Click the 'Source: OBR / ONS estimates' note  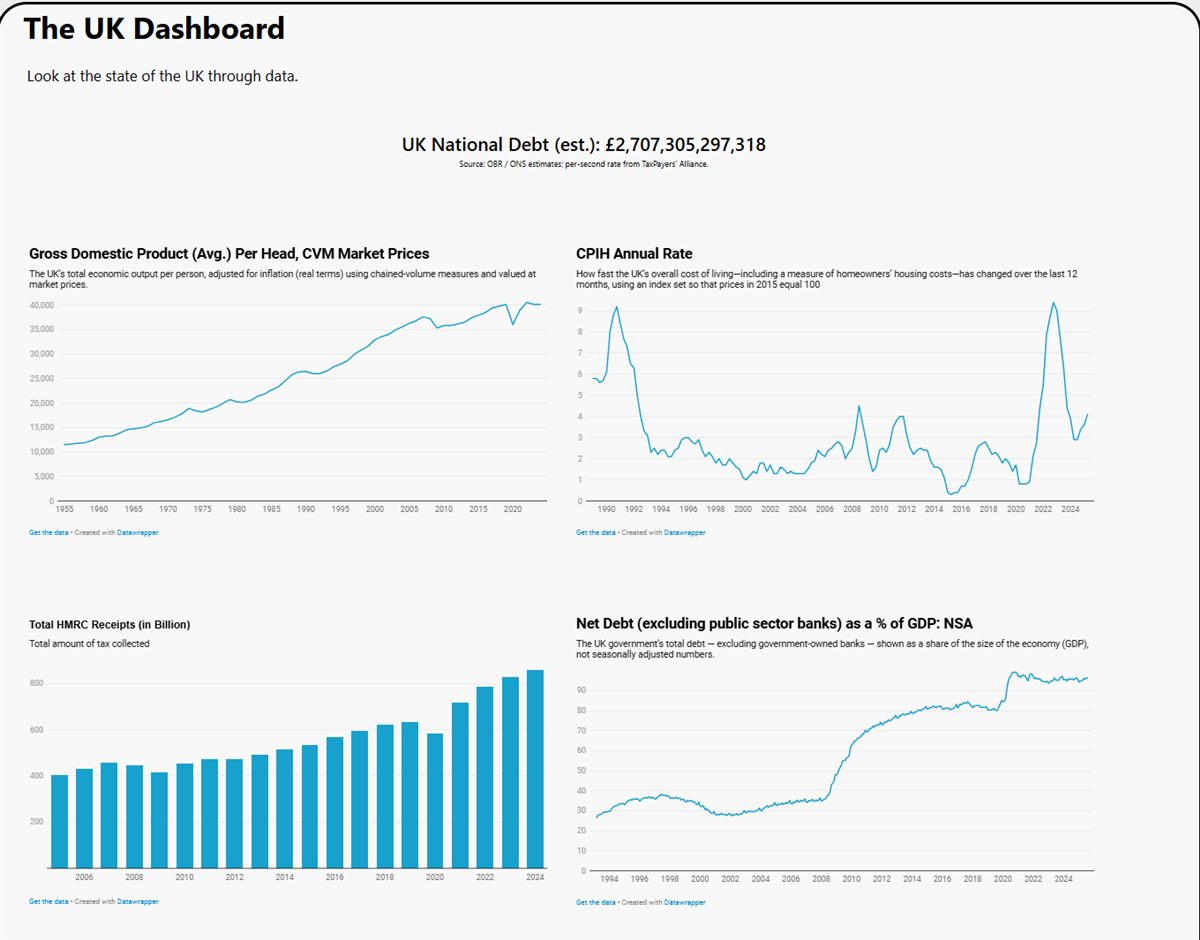point(584,164)
